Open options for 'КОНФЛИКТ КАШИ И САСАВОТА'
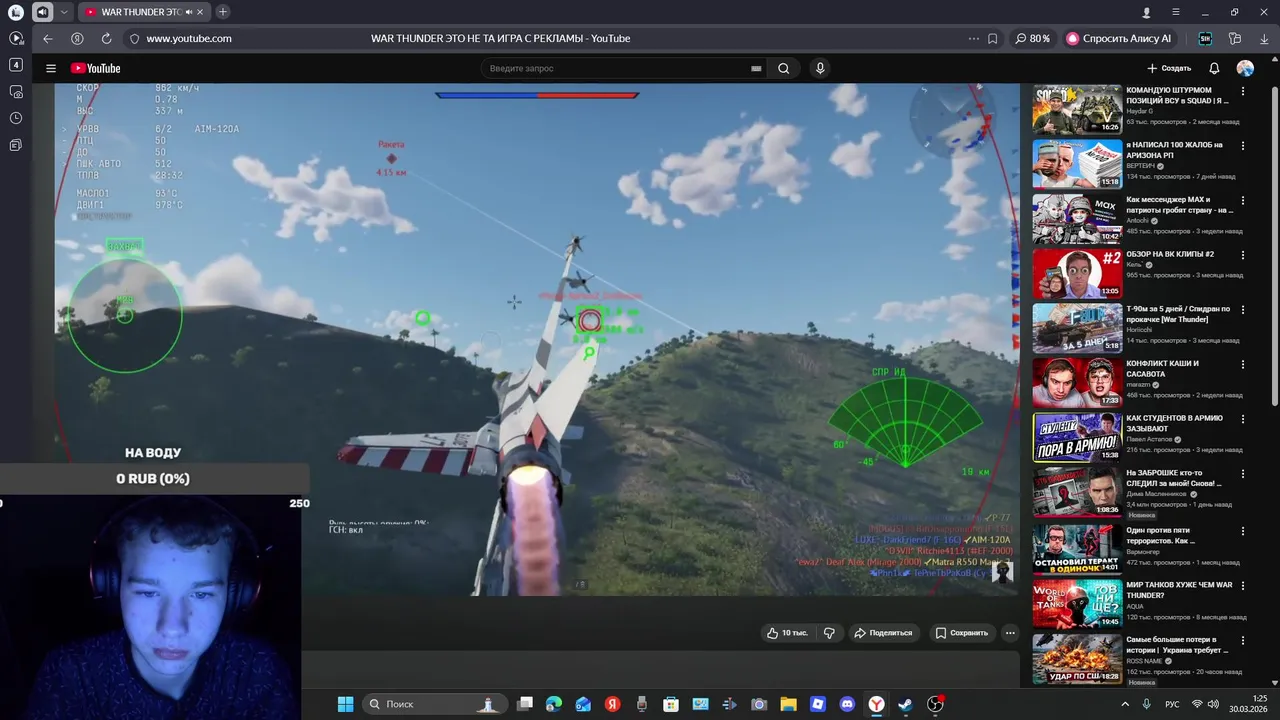 1243,364
